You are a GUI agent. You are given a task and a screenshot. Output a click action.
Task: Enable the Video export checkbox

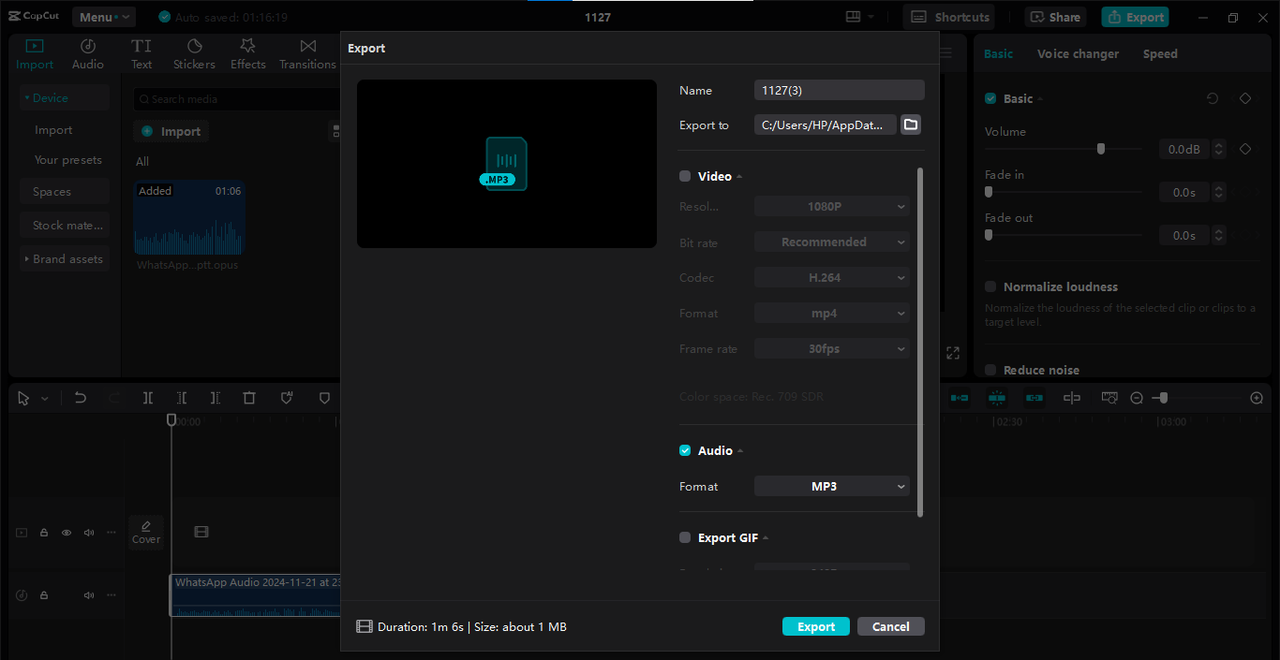[x=685, y=176]
